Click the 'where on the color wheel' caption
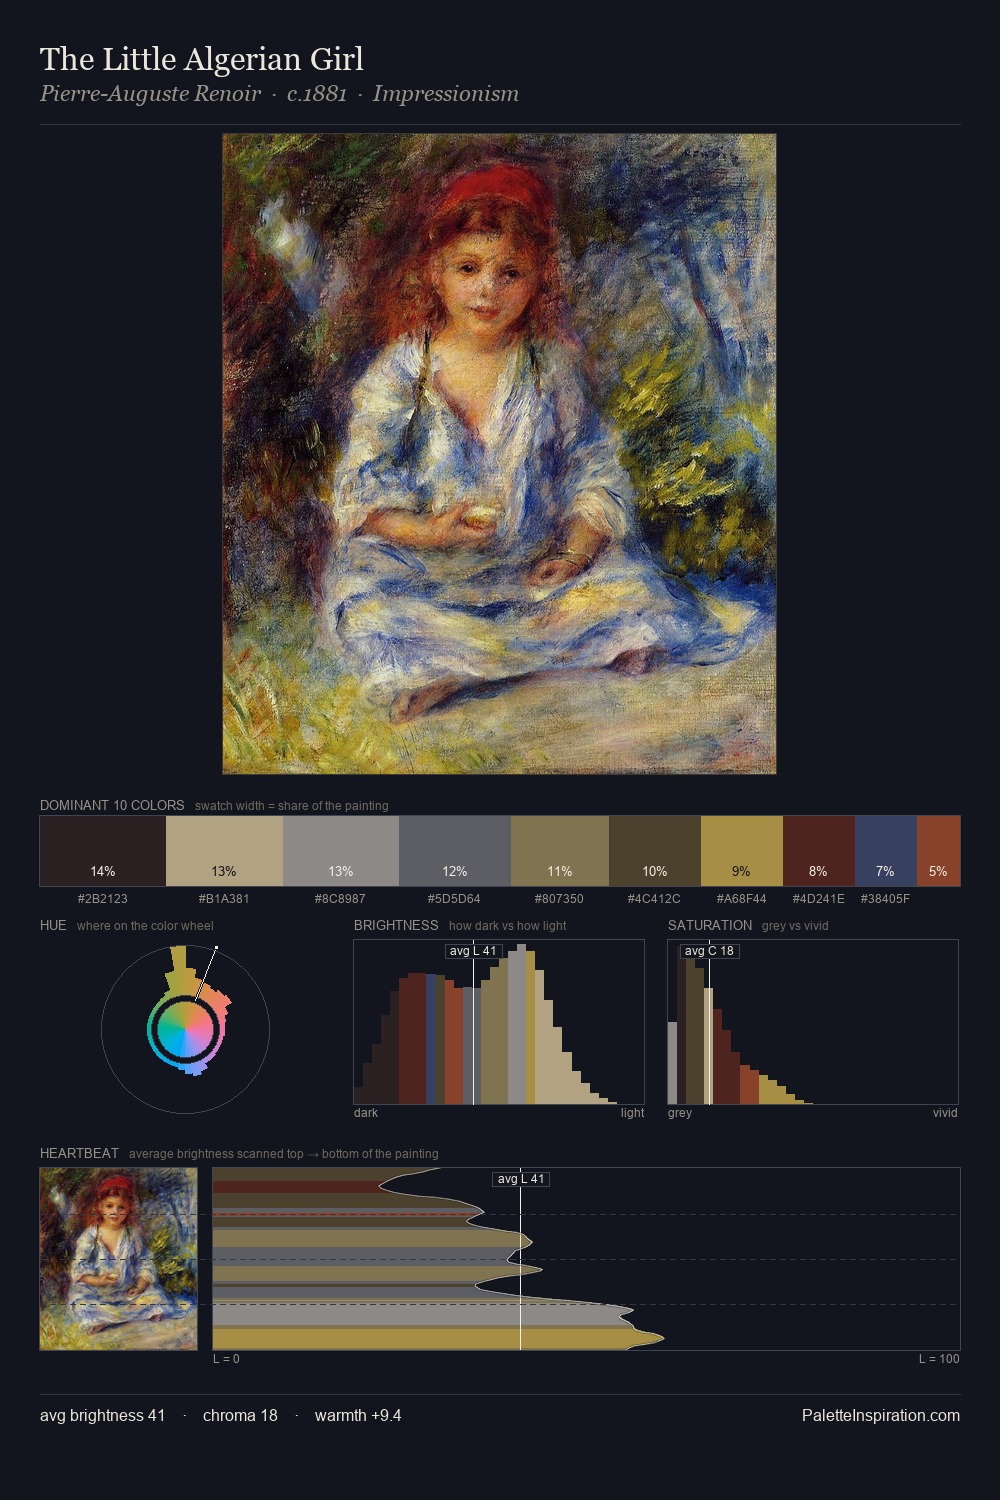This screenshot has height=1500, width=1000. pyautogui.click(x=145, y=926)
